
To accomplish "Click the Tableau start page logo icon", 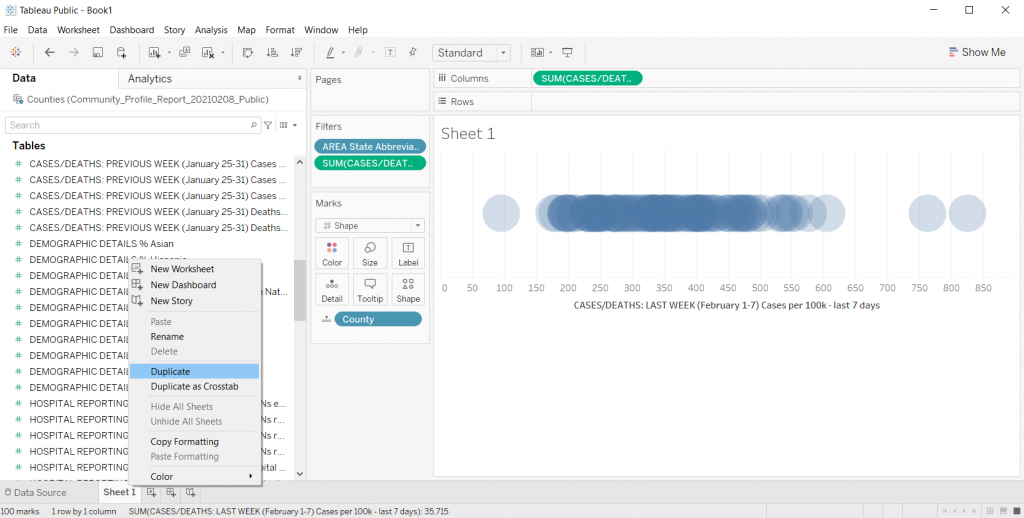I will tap(16, 52).
